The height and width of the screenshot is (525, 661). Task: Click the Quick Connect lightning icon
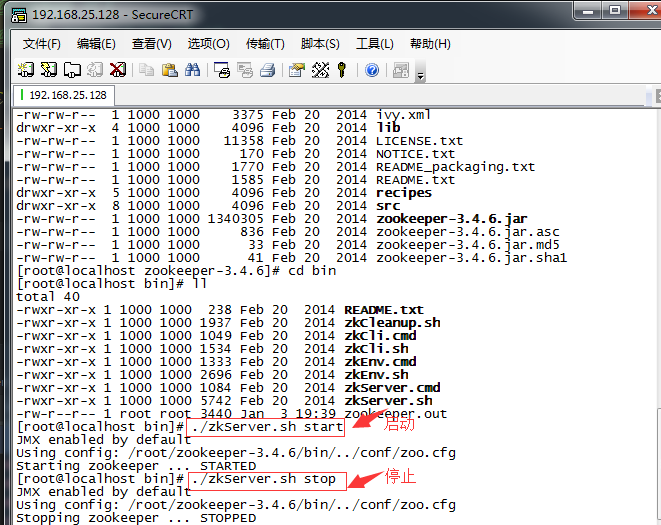[49, 70]
